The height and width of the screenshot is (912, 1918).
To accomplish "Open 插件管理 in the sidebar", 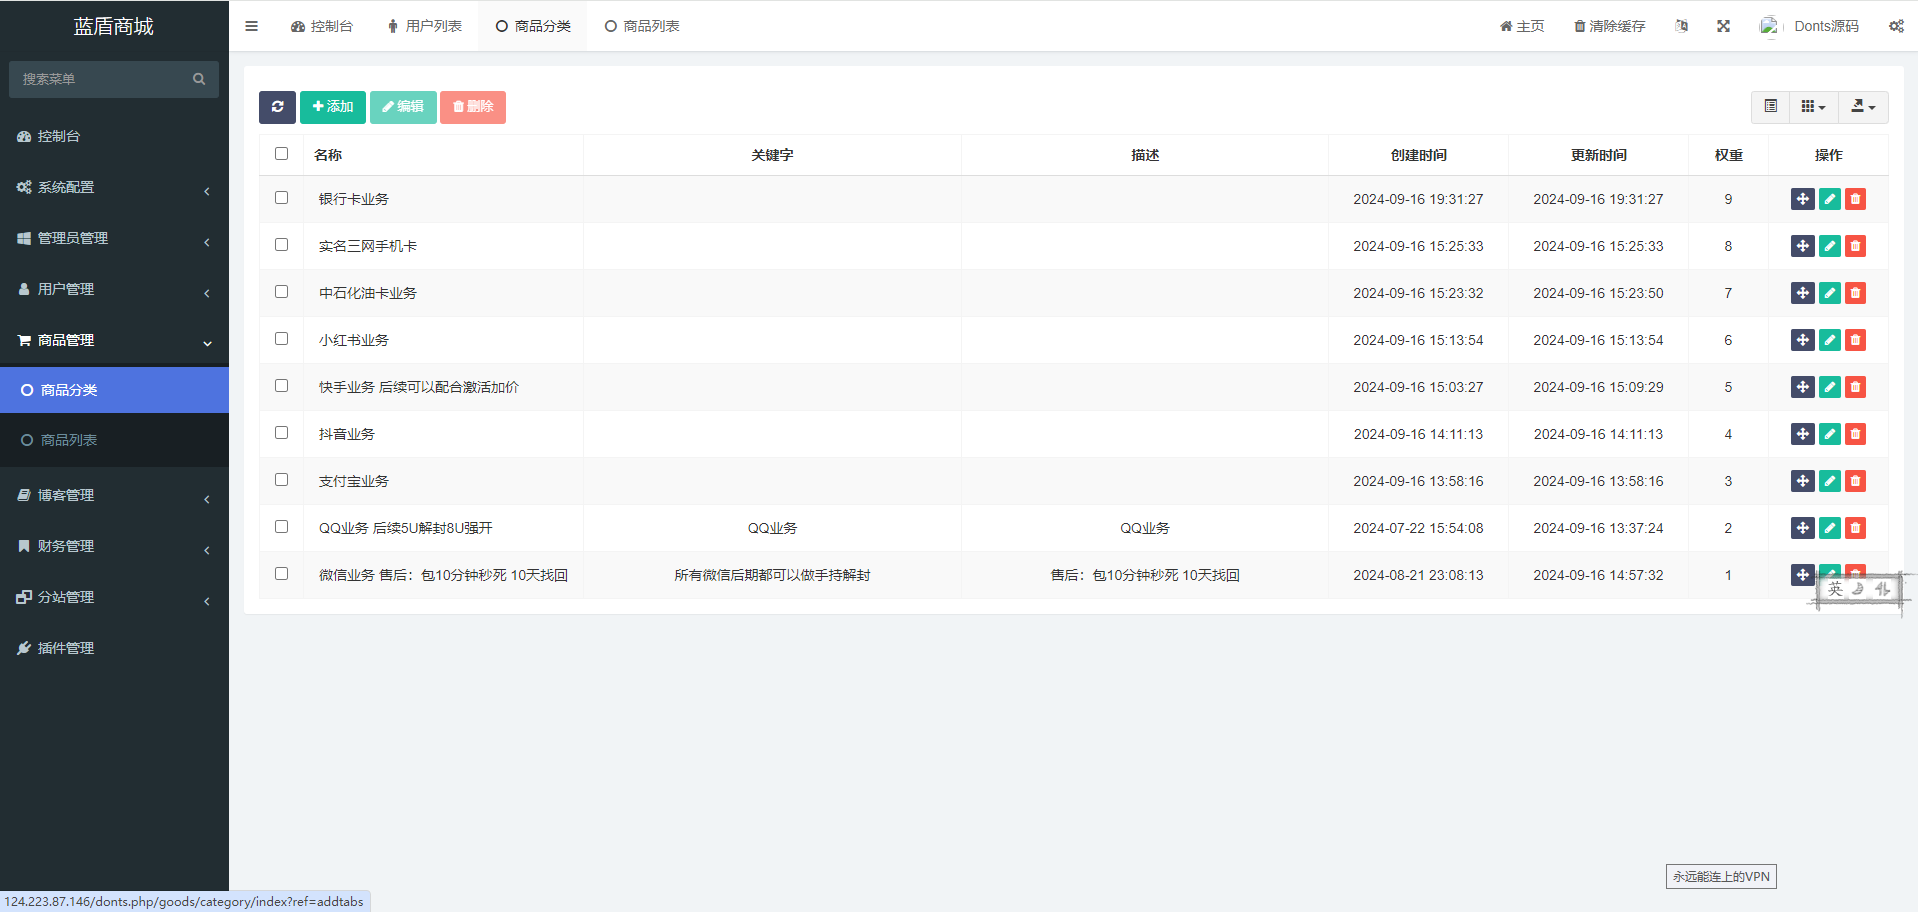I will [x=114, y=649].
